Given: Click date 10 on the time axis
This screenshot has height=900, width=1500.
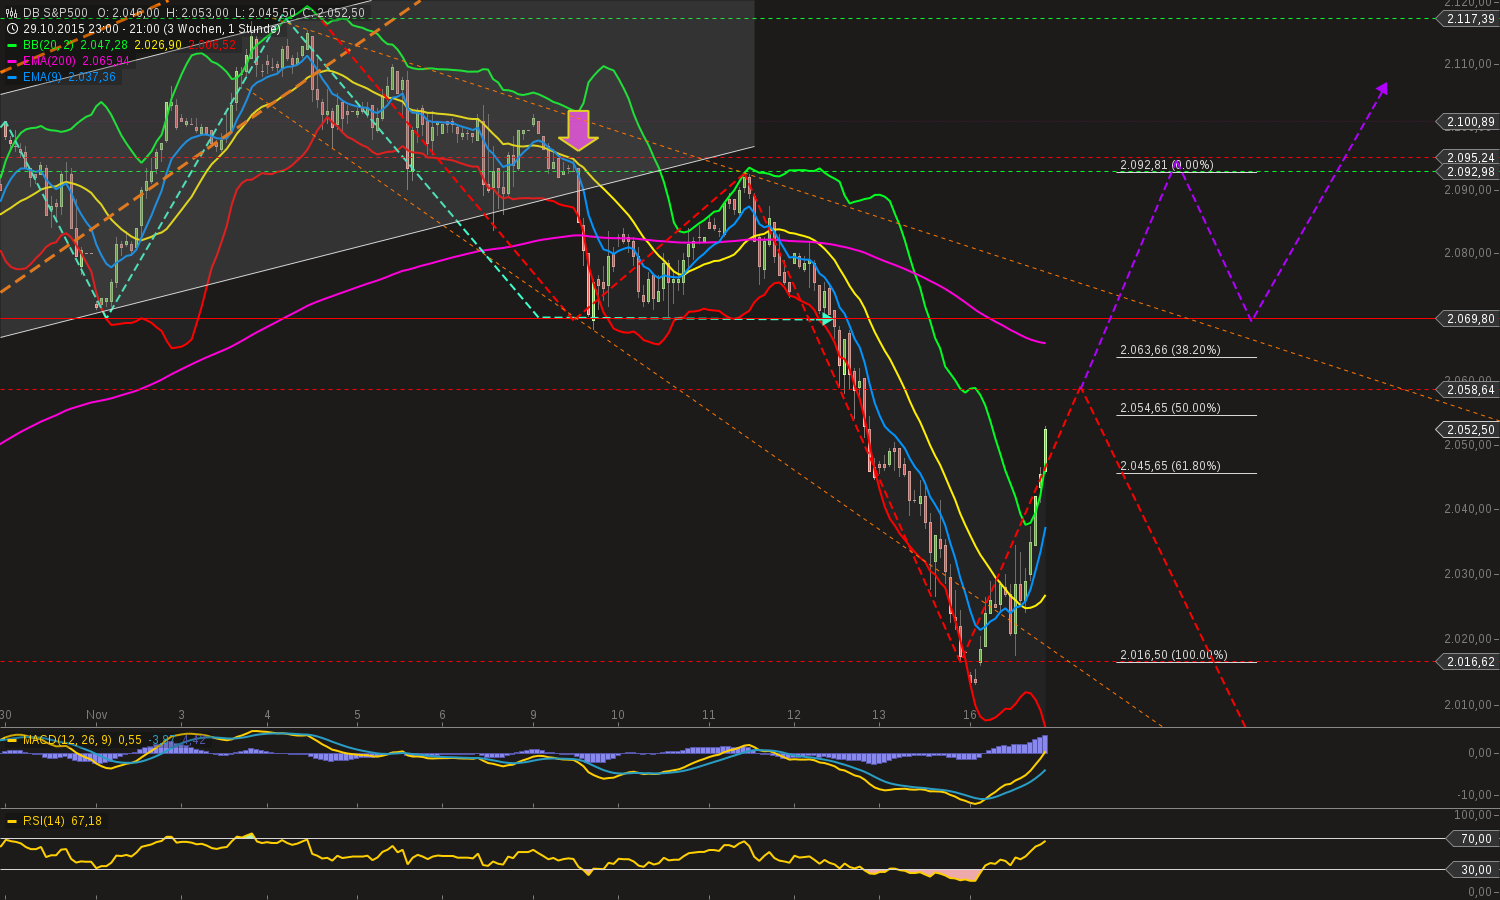Looking at the screenshot, I should 618,715.
